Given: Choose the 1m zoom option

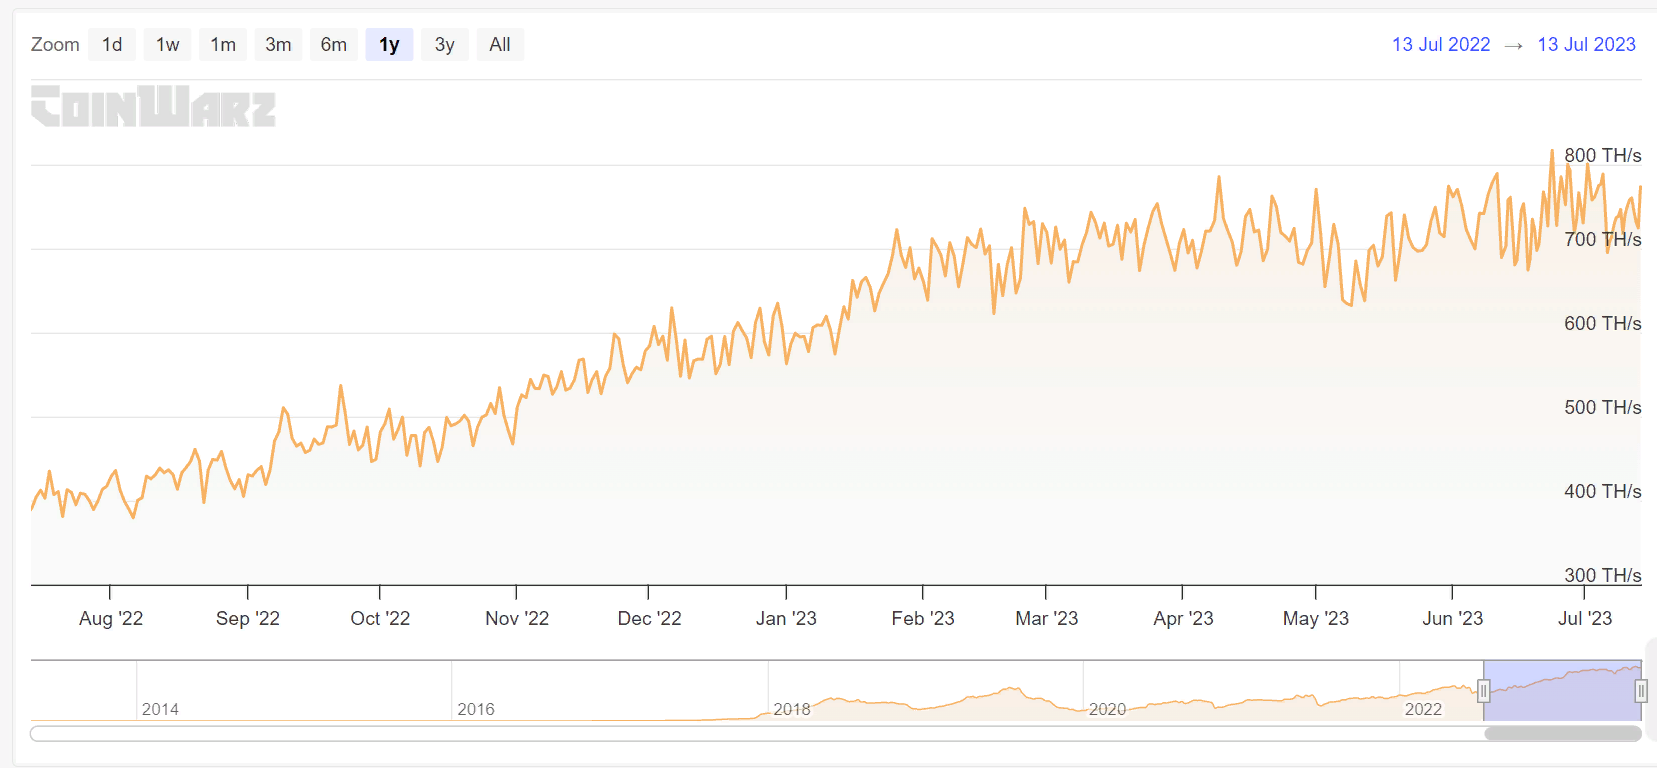Looking at the screenshot, I should [x=223, y=45].
